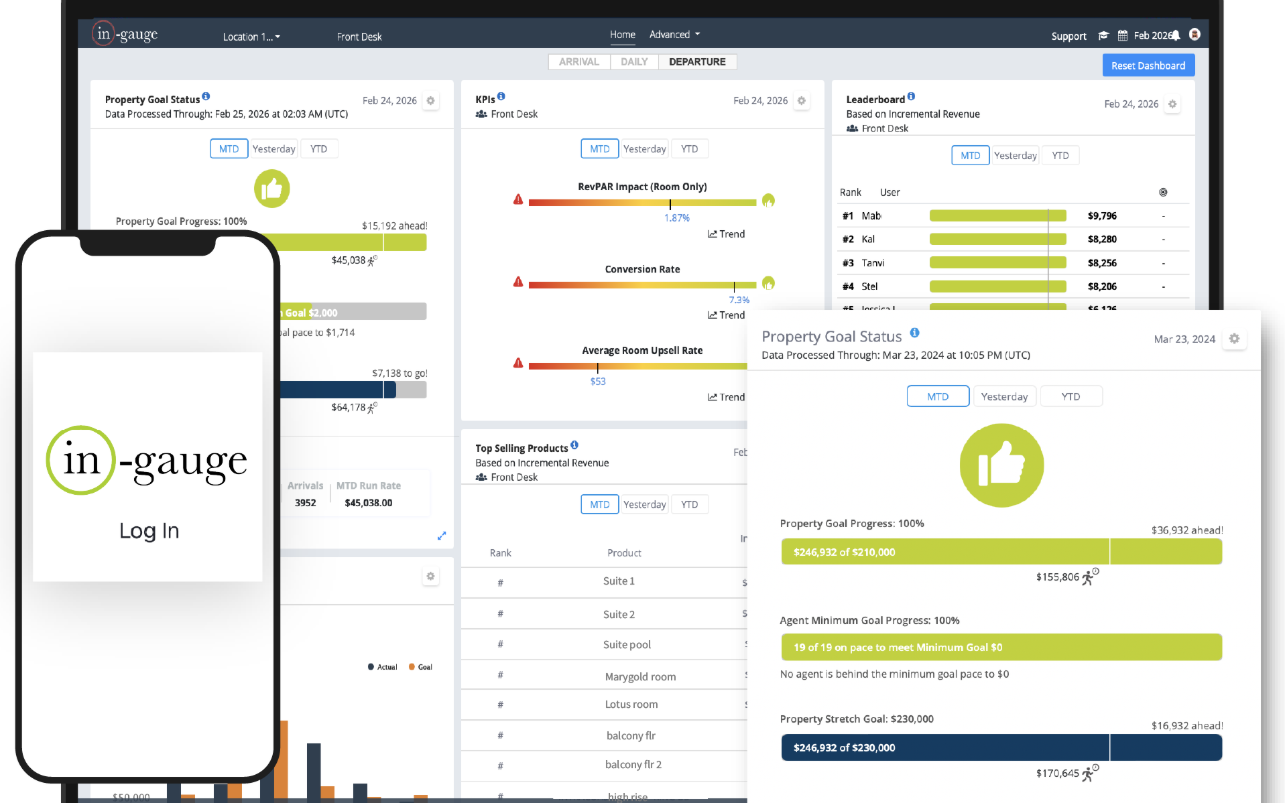Click the $246,932 of $230,000 stretch goal bar
Screen dimensions: 1285x803
(x=1002, y=748)
